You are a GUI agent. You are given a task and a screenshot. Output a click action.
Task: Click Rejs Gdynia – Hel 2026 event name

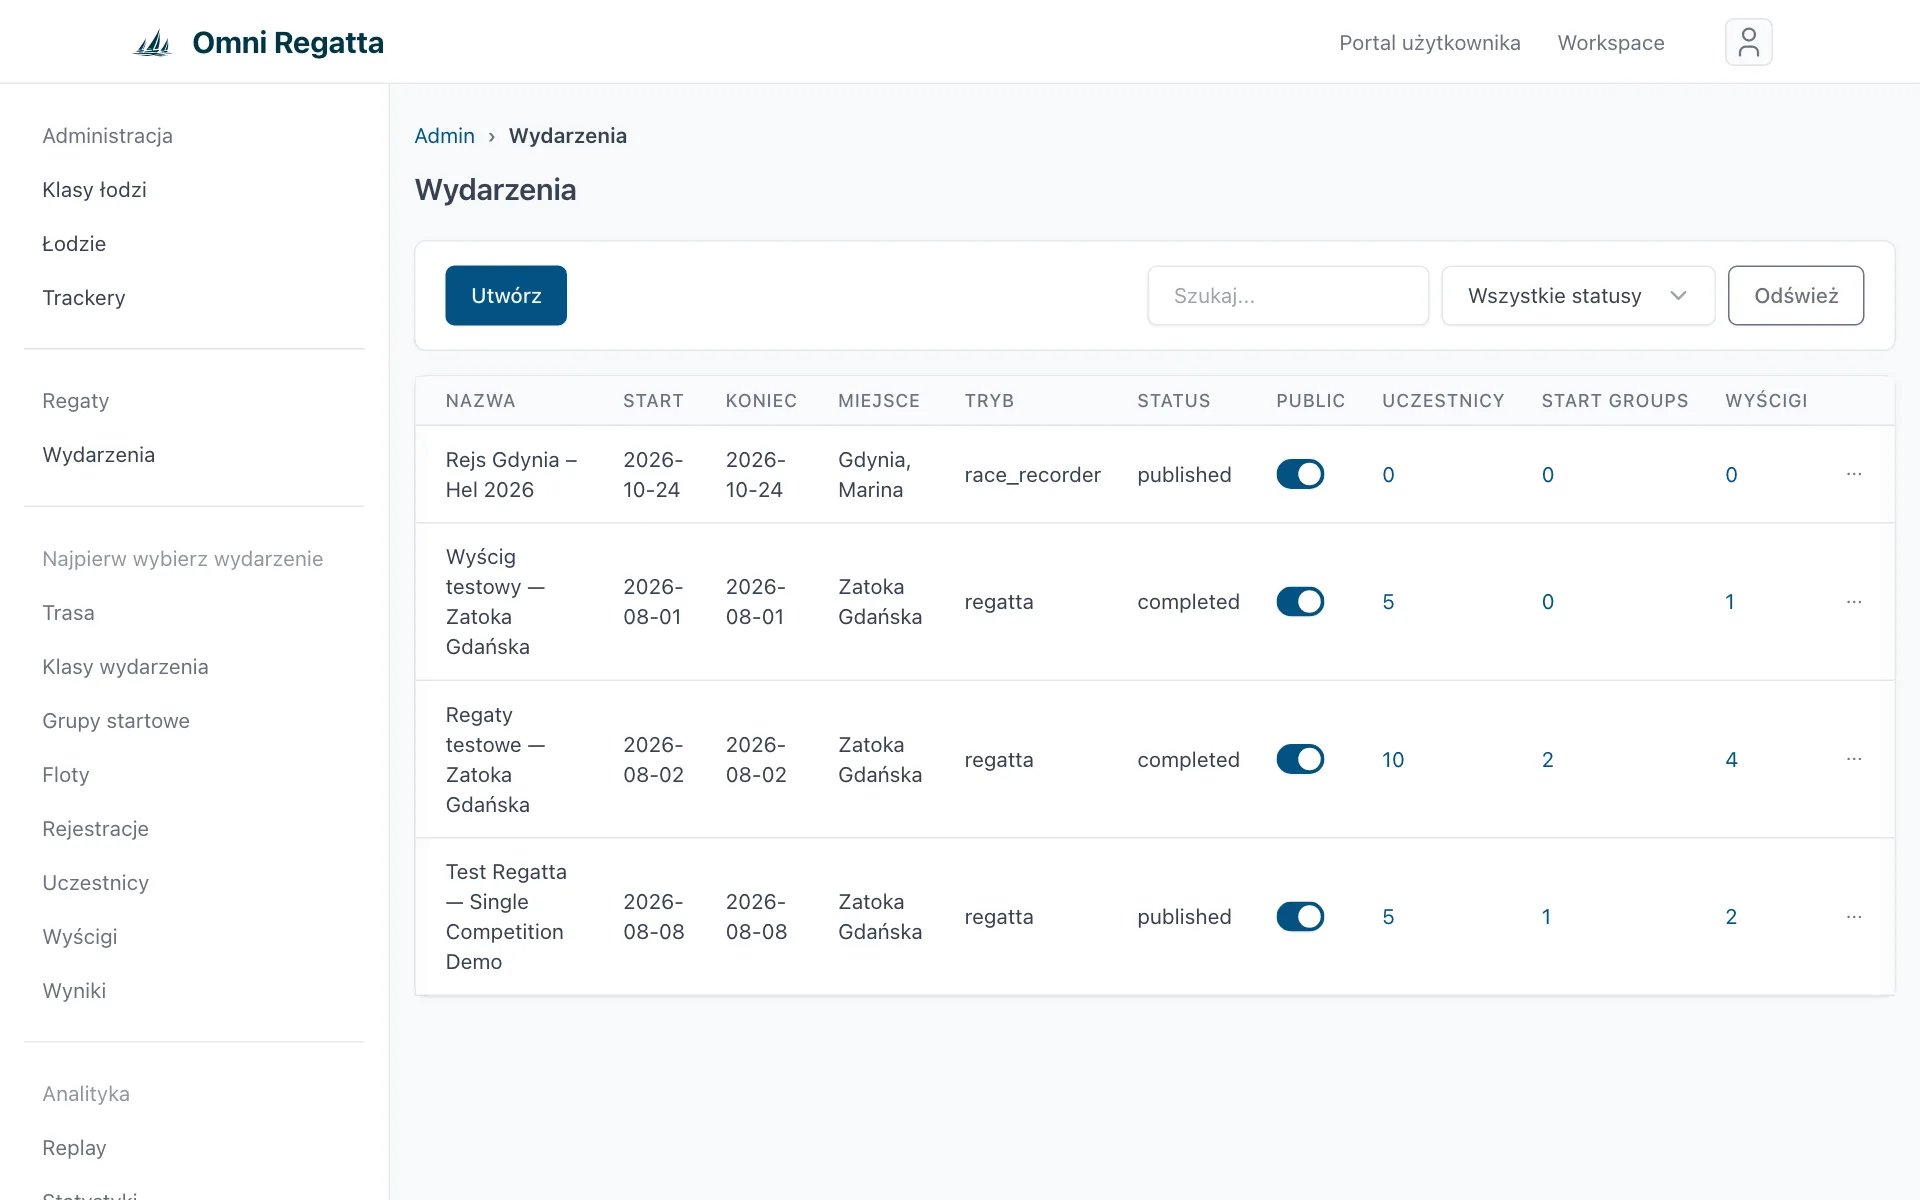[x=511, y=475]
